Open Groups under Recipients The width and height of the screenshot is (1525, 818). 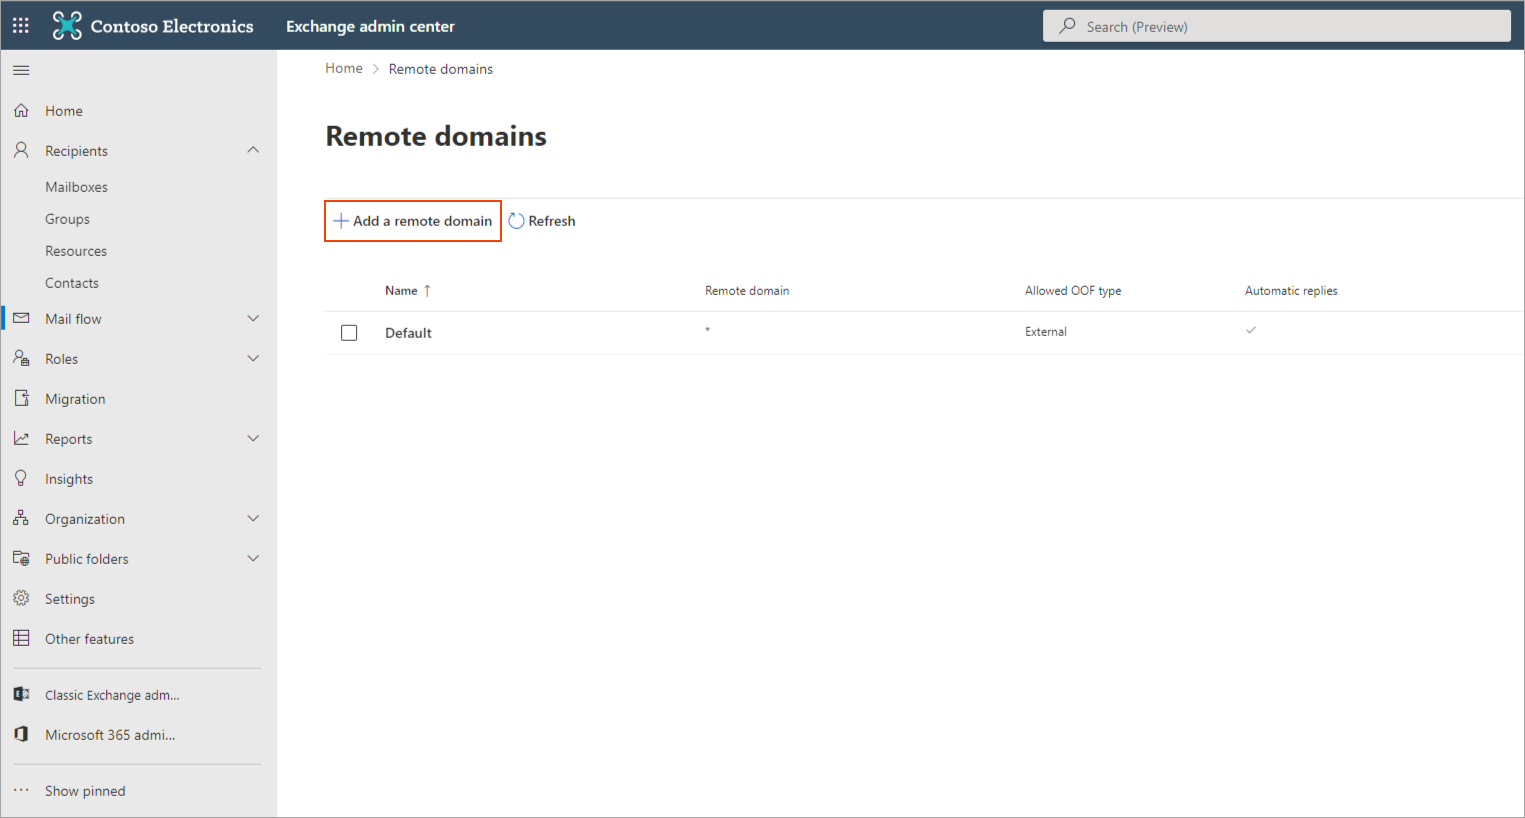[x=67, y=219]
